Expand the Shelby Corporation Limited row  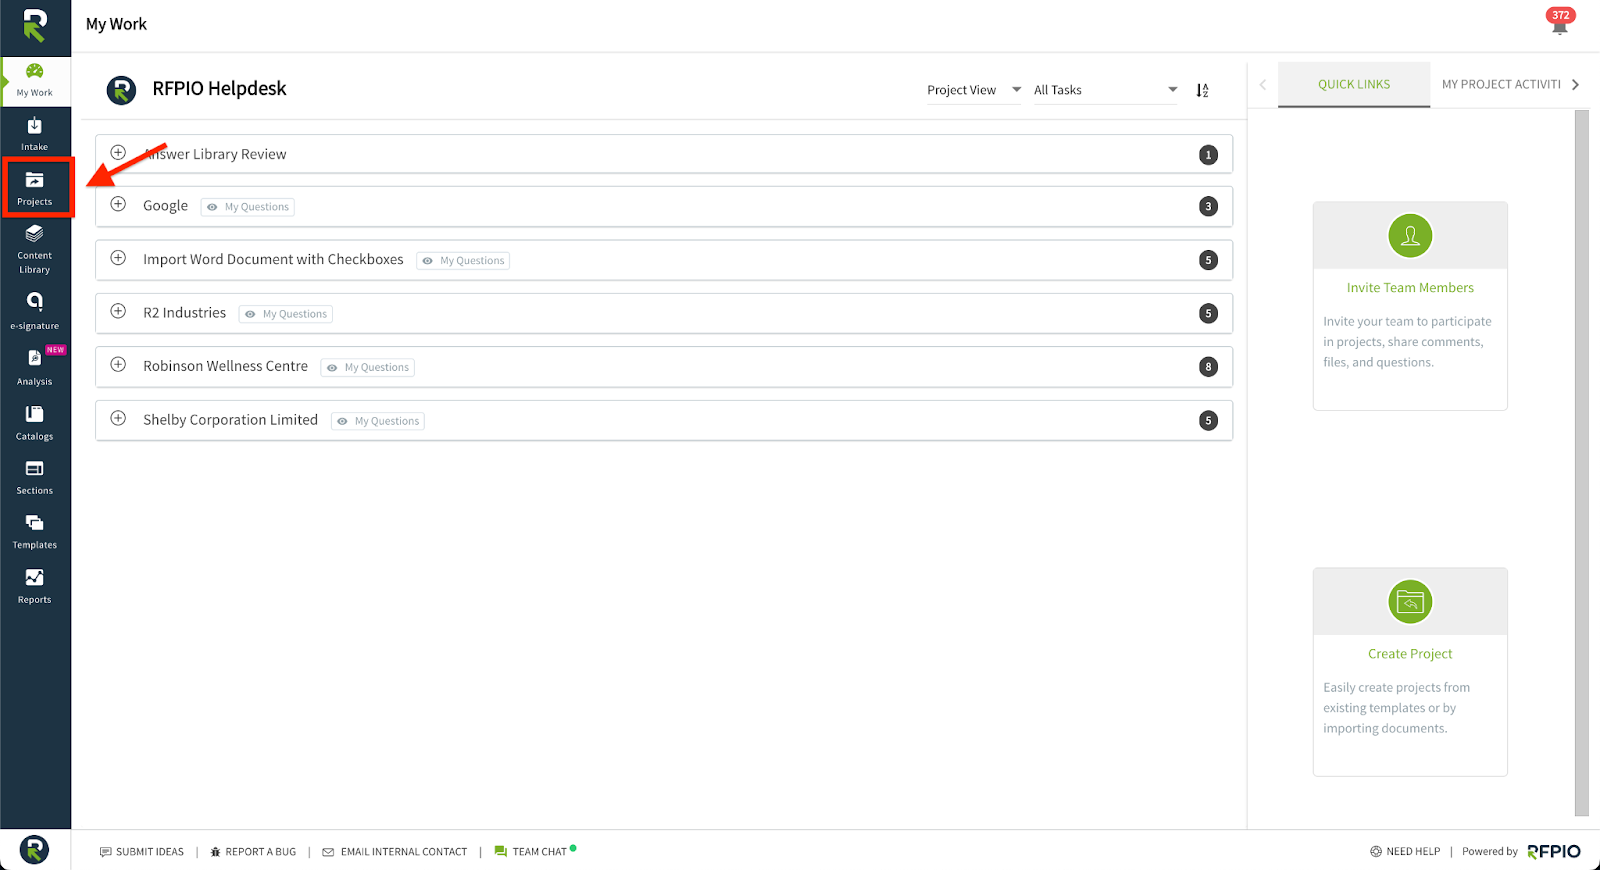118,418
